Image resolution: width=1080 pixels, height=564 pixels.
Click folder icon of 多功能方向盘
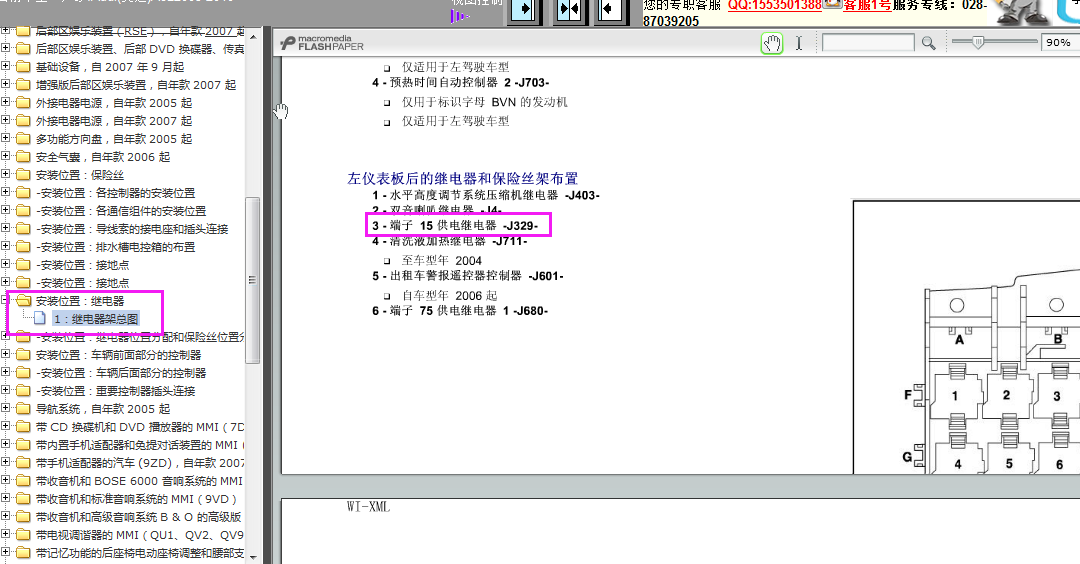click(23, 139)
